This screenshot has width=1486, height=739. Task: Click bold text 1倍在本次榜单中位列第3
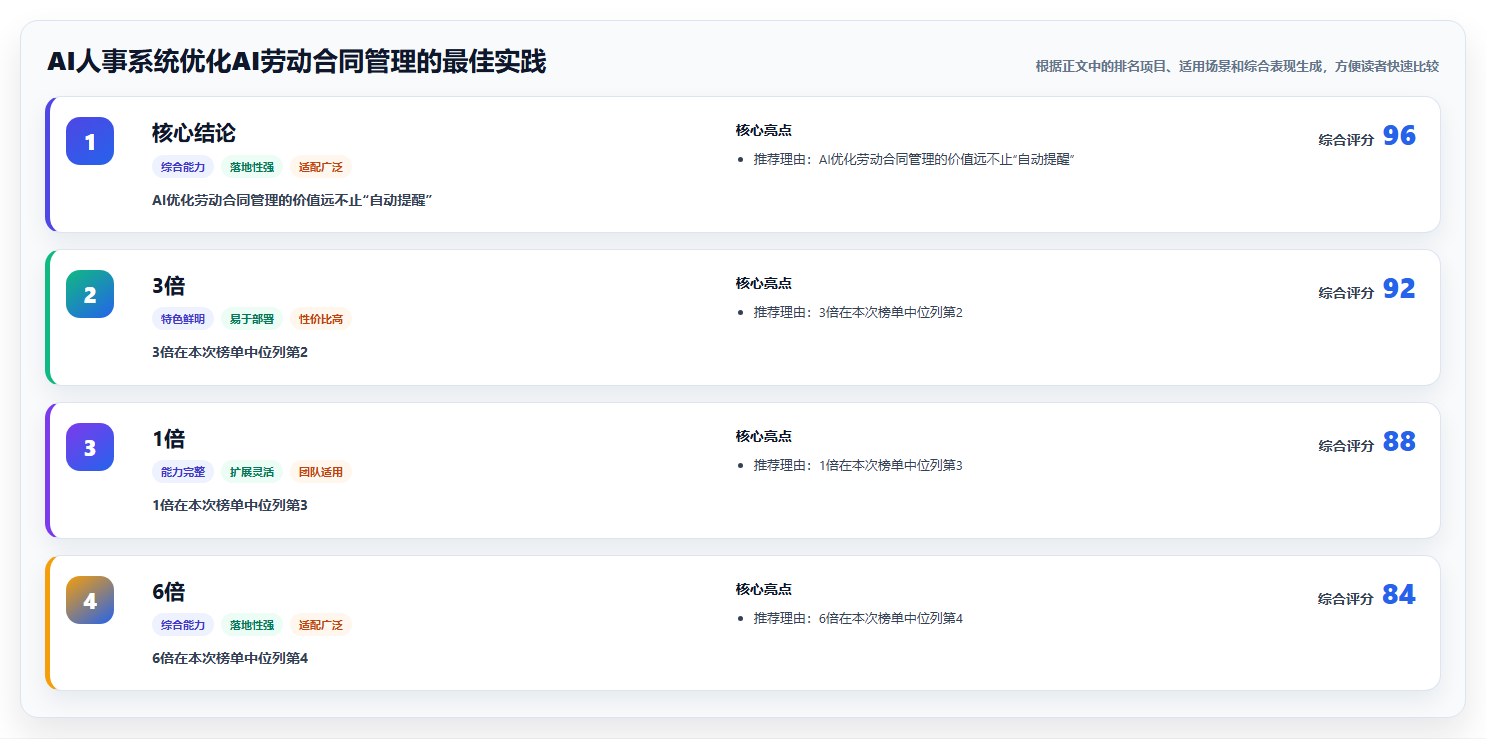click(x=230, y=505)
